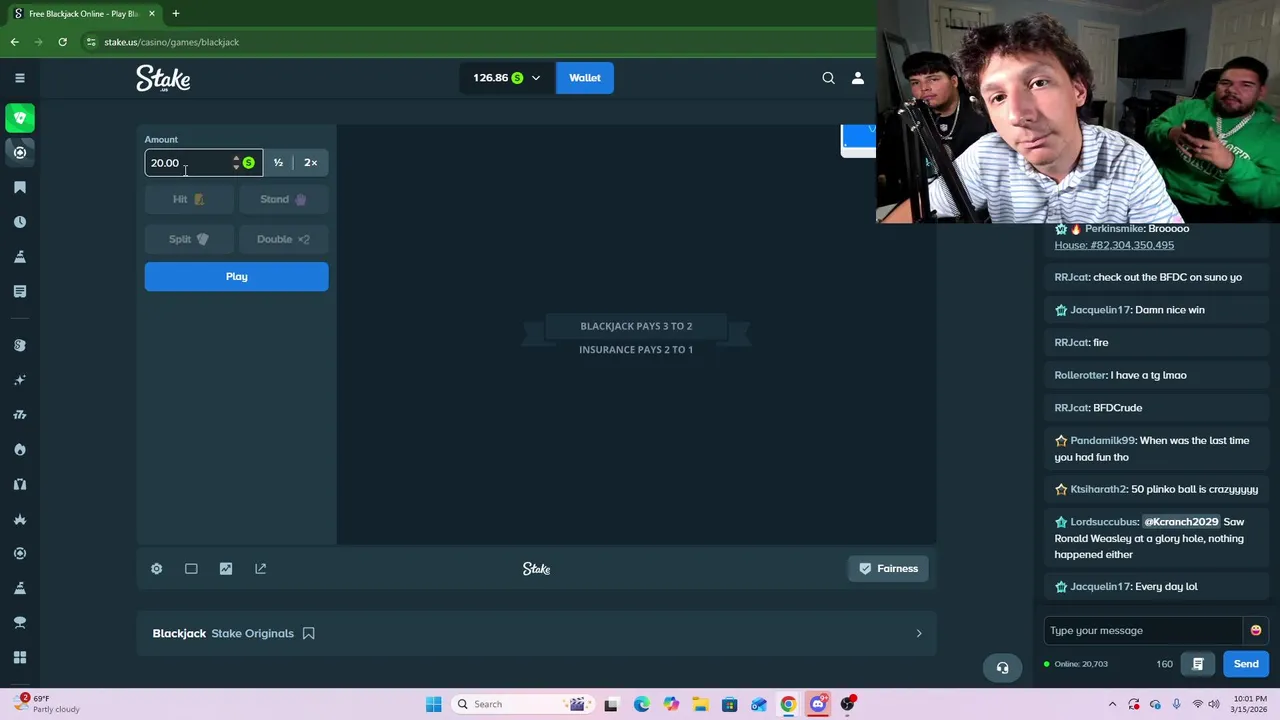
Task: Open a new browser tab
Action: click(x=175, y=13)
